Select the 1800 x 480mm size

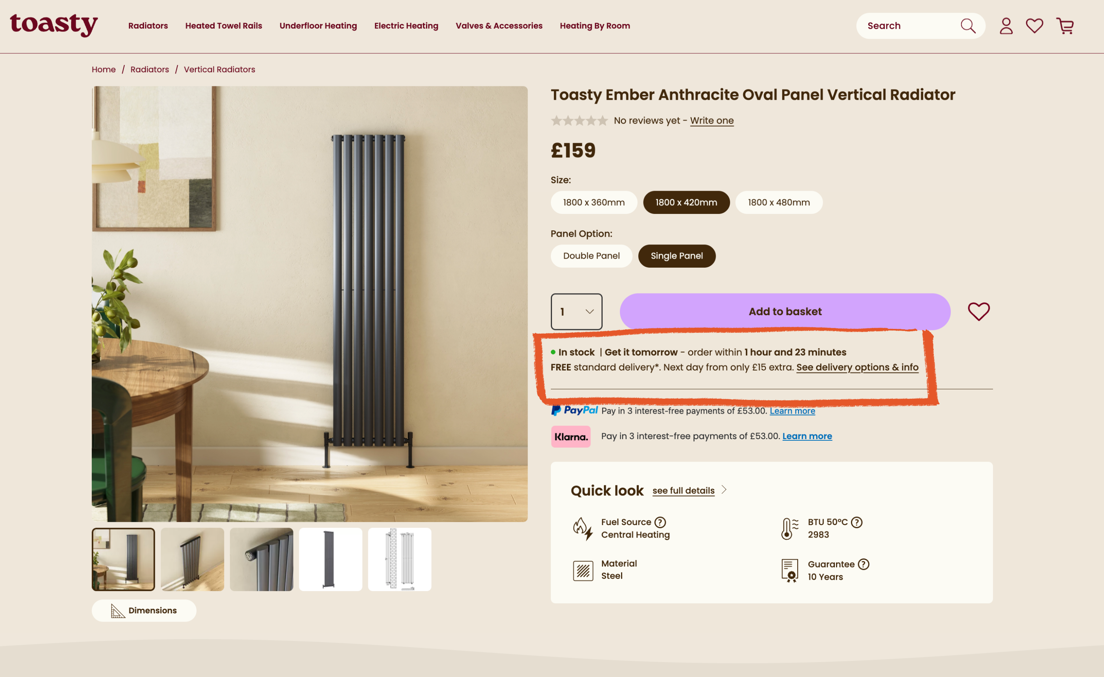(778, 202)
